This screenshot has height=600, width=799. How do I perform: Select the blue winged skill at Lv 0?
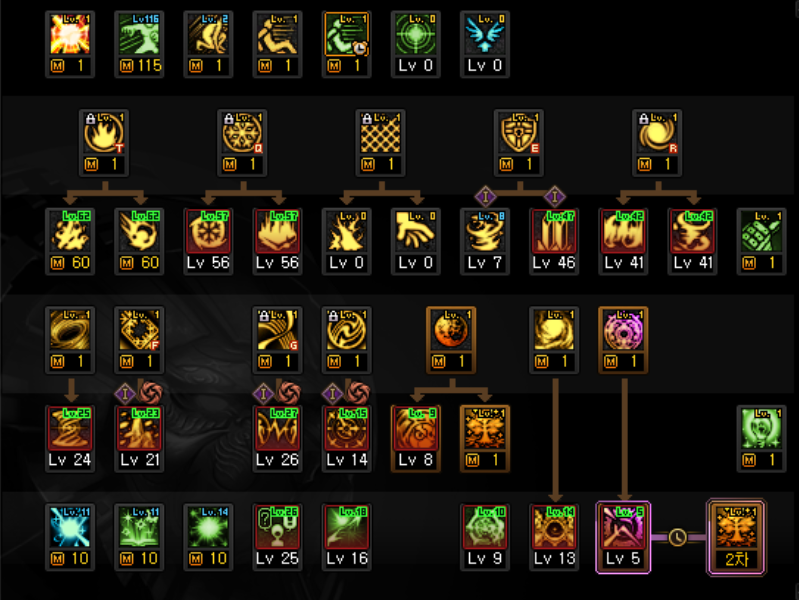tap(485, 44)
